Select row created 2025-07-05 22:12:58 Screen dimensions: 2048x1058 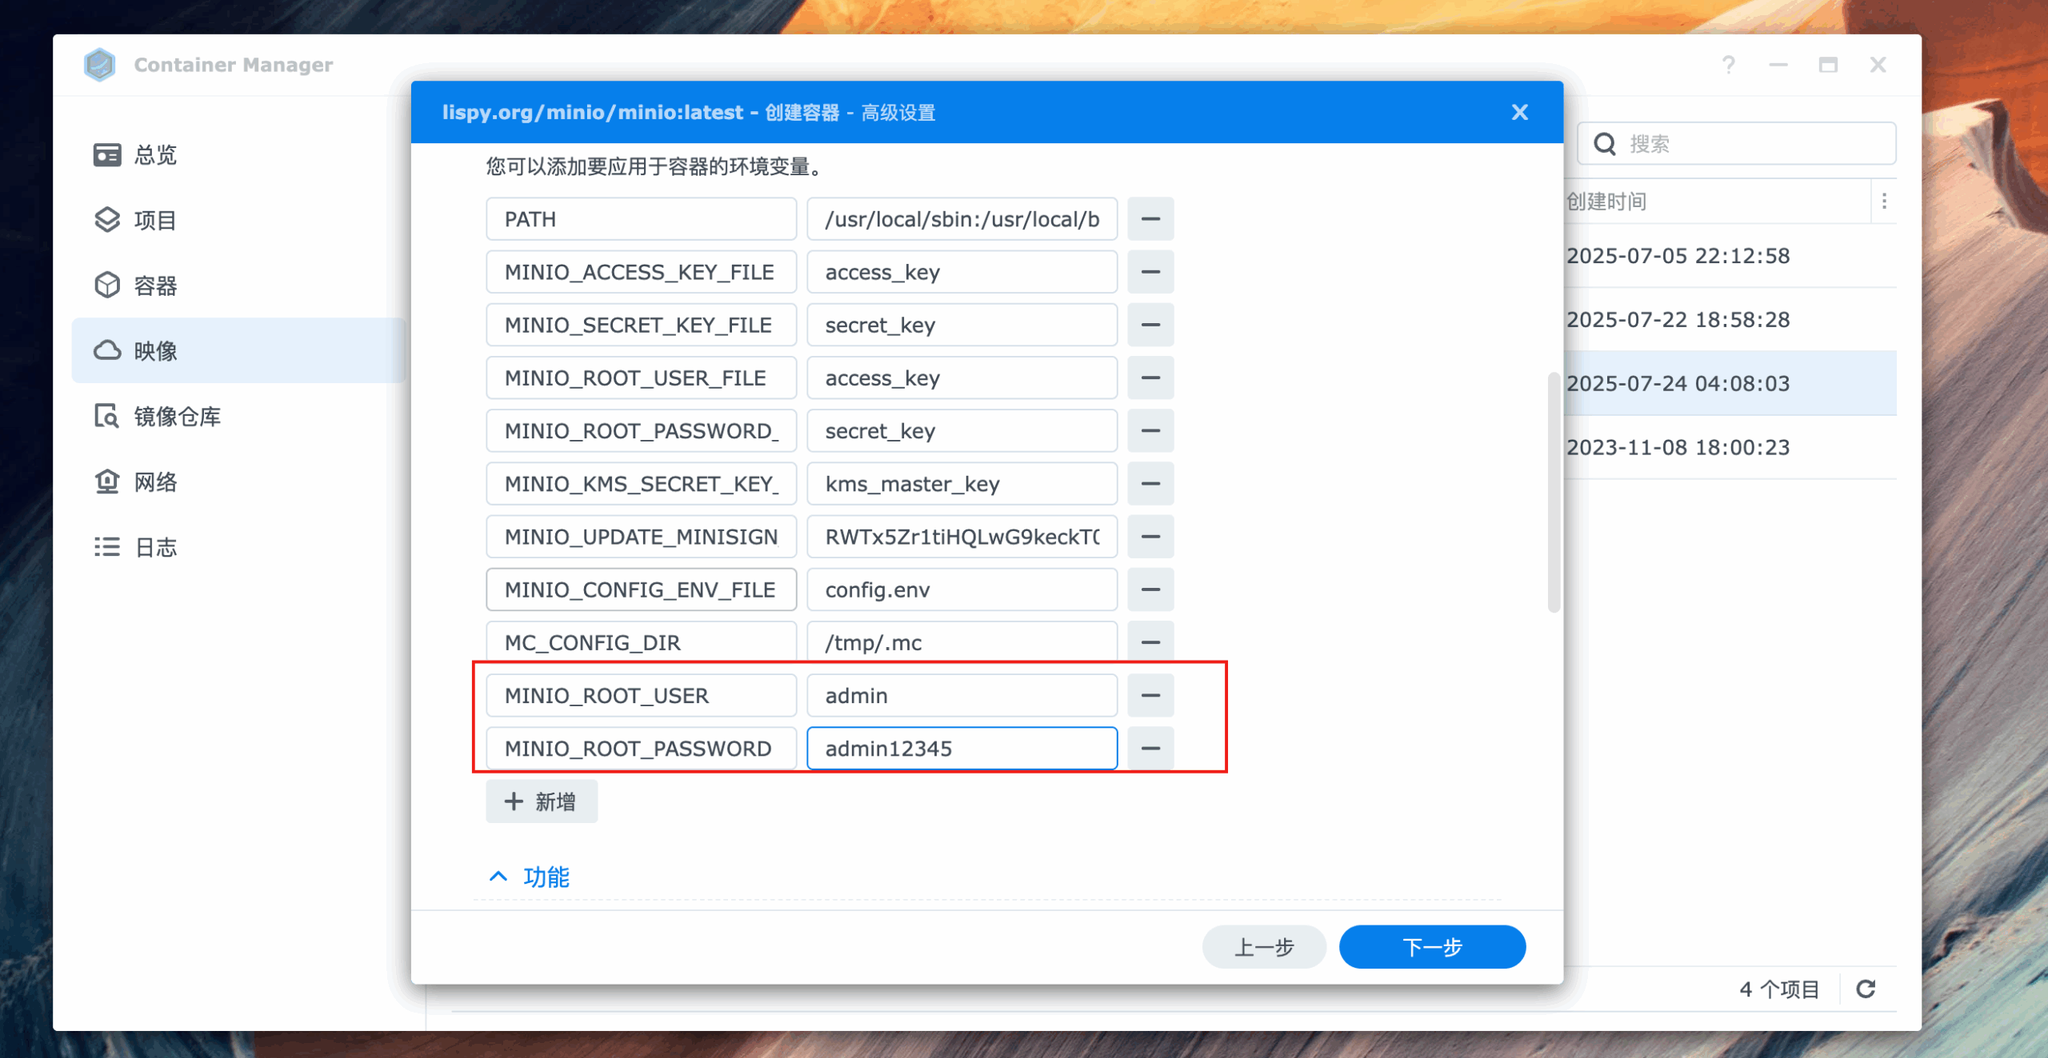pos(1730,256)
